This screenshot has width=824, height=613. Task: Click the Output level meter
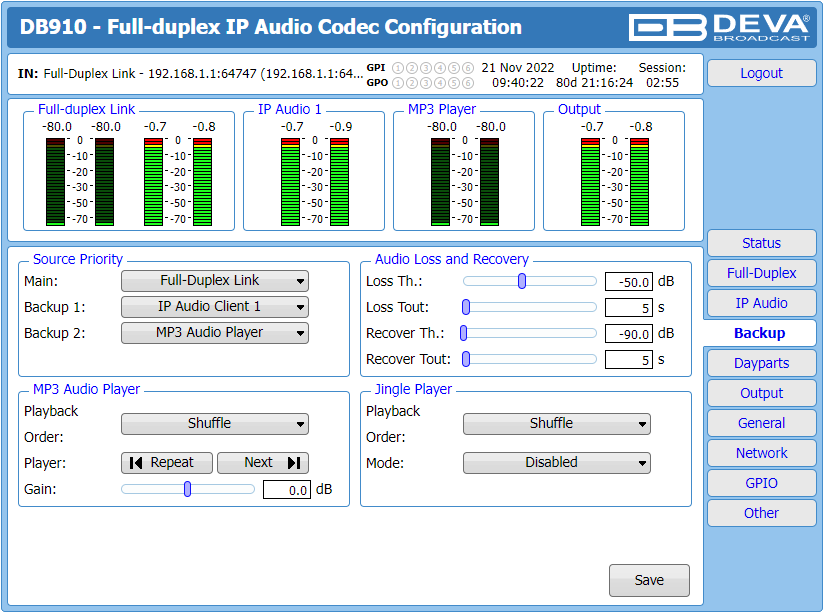(614, 182)
